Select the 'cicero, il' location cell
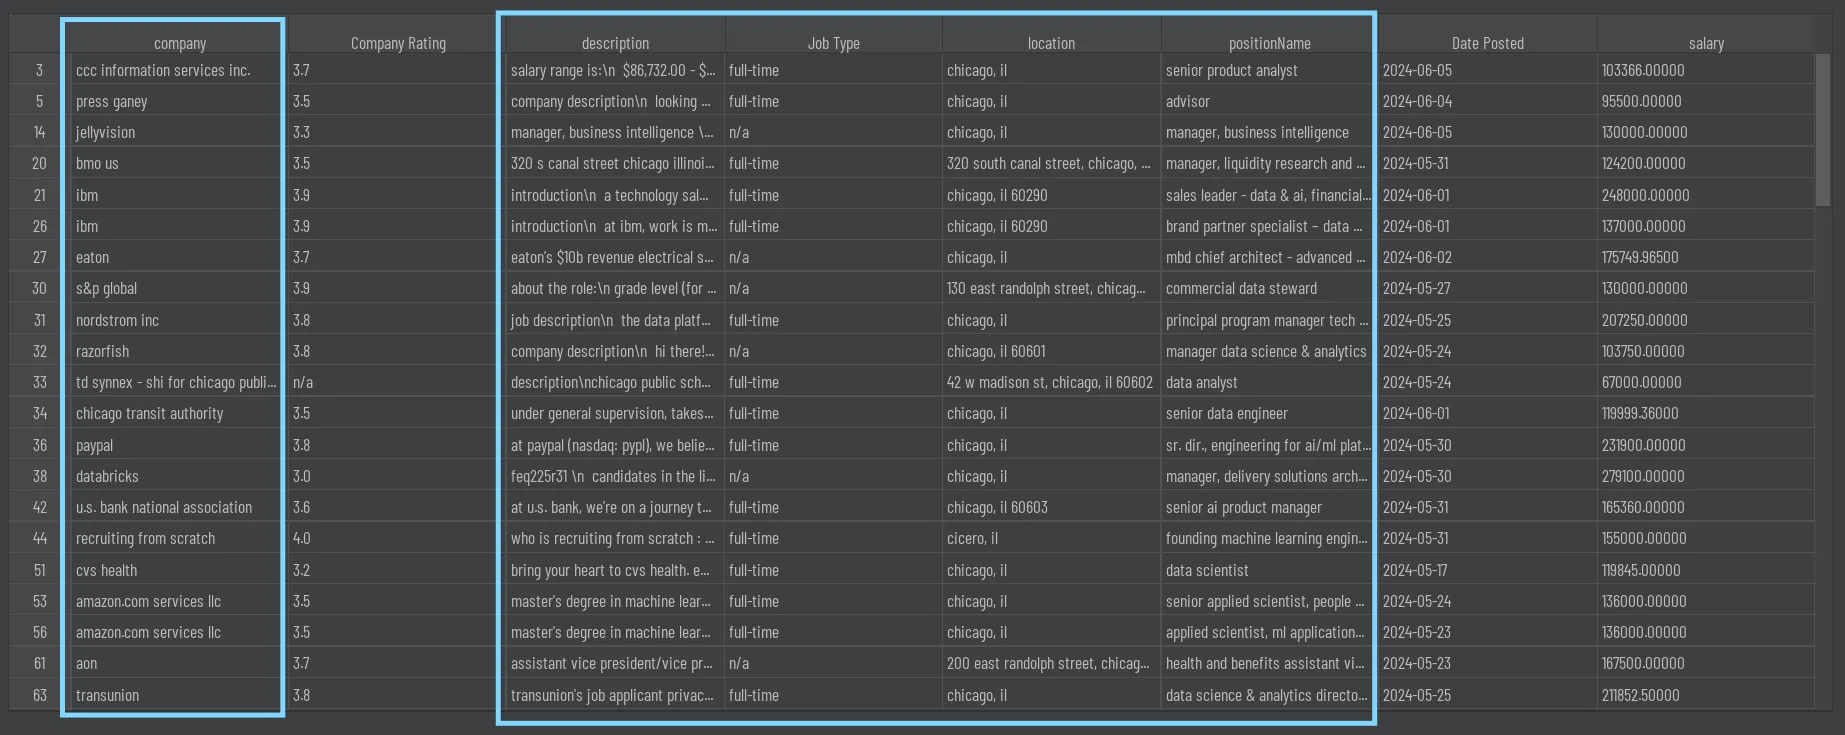Image resolution: width=1845 pixels, height=735 pixels. click(1051, 538)
